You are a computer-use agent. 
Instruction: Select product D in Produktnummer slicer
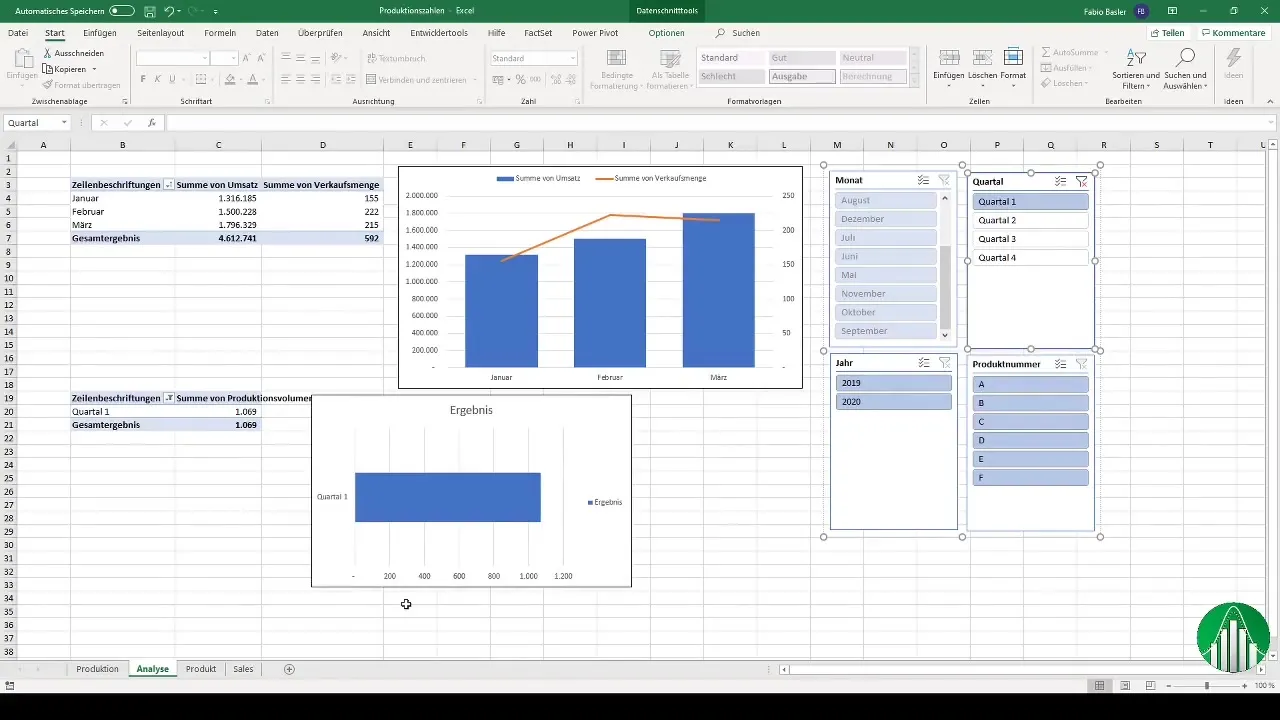pos(1030,440)
